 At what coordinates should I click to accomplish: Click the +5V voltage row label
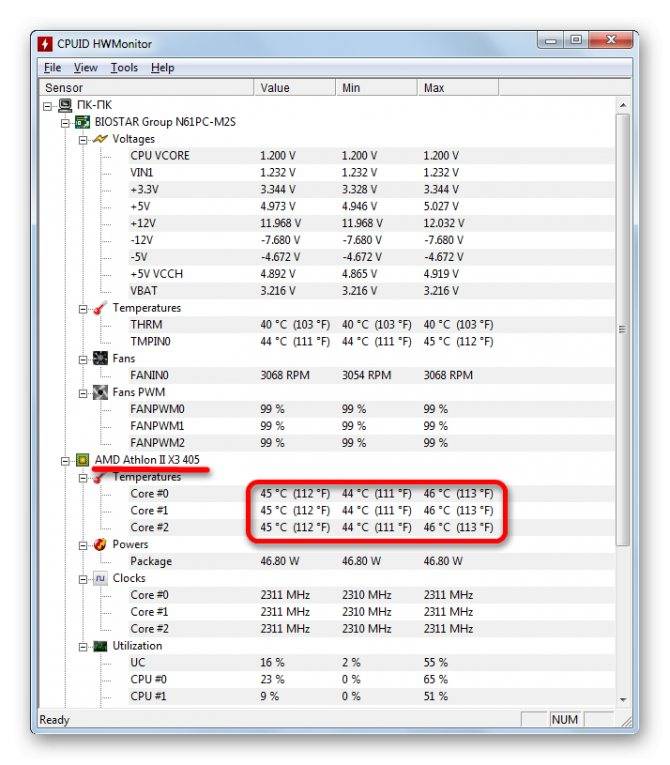(x=140, y=206)
